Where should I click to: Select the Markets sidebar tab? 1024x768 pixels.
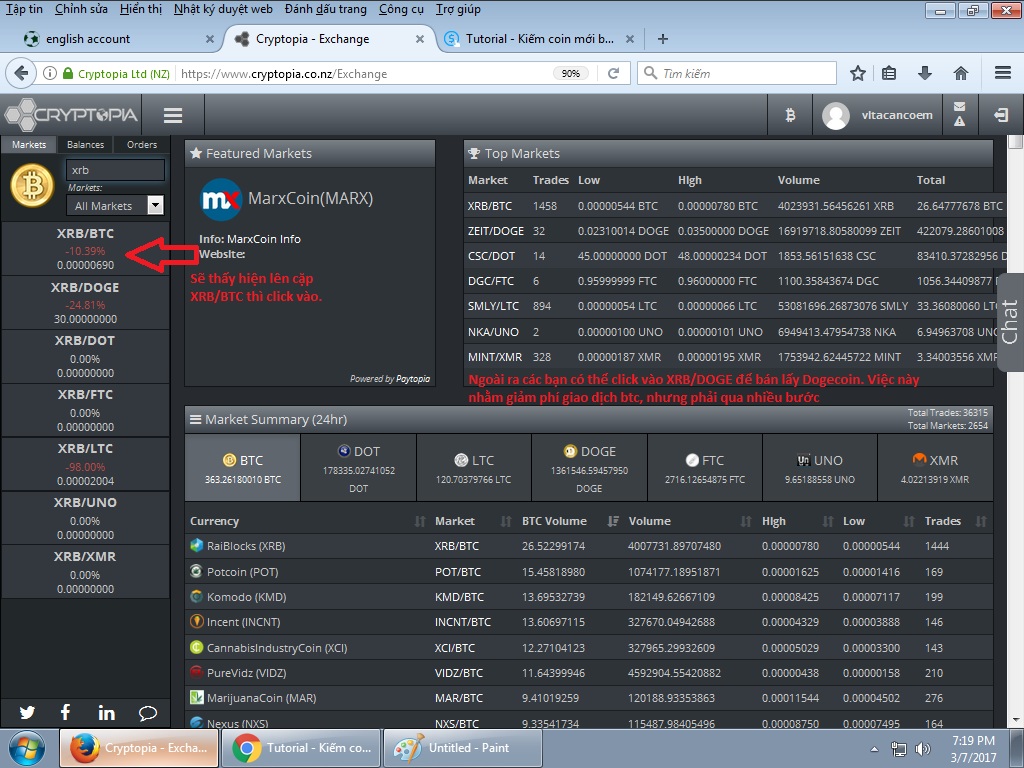(x=29, y=144)
